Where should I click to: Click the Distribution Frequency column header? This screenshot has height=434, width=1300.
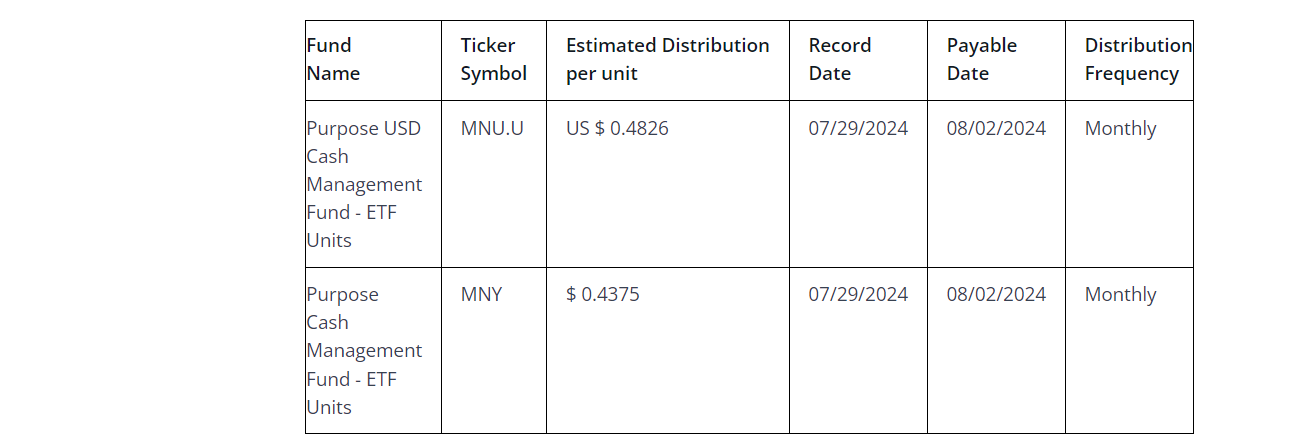click(1137, 60)
